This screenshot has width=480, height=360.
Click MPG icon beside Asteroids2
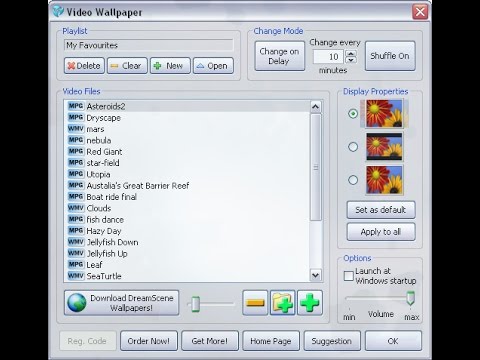coord(76,106)
